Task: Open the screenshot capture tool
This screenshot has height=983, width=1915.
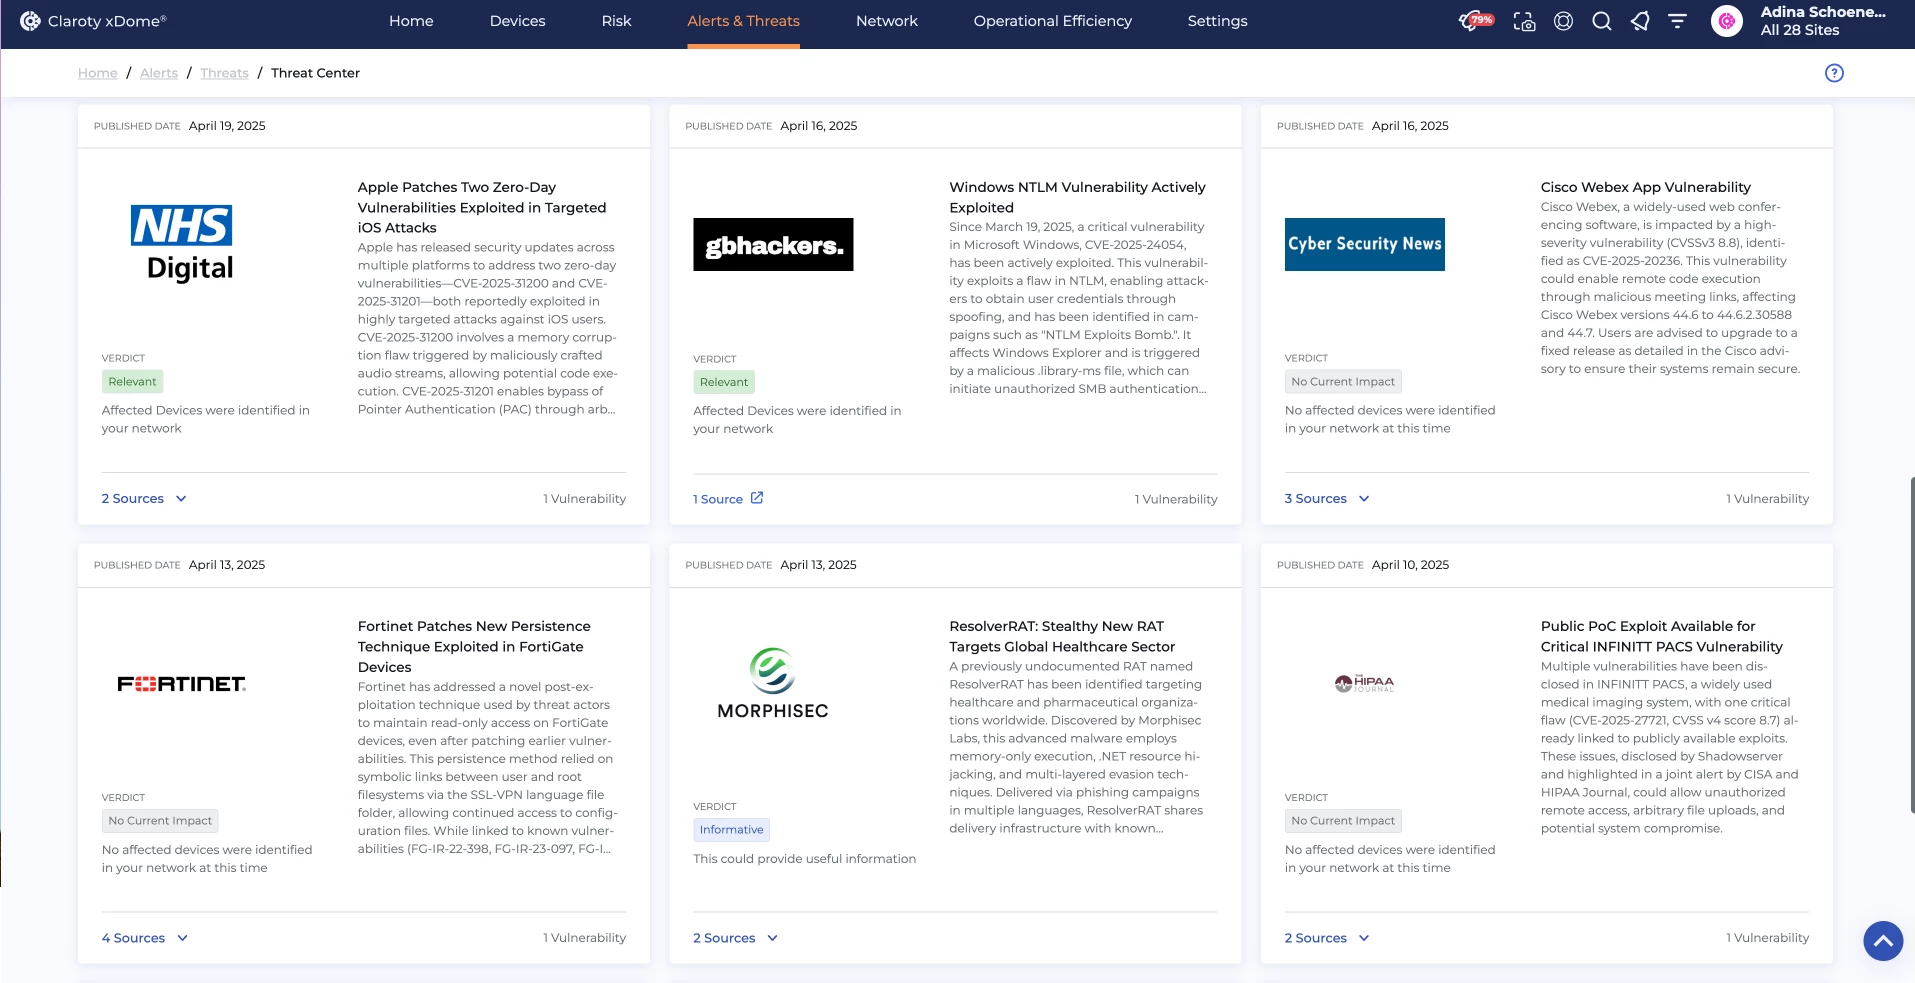Action: coord(1524,21)
